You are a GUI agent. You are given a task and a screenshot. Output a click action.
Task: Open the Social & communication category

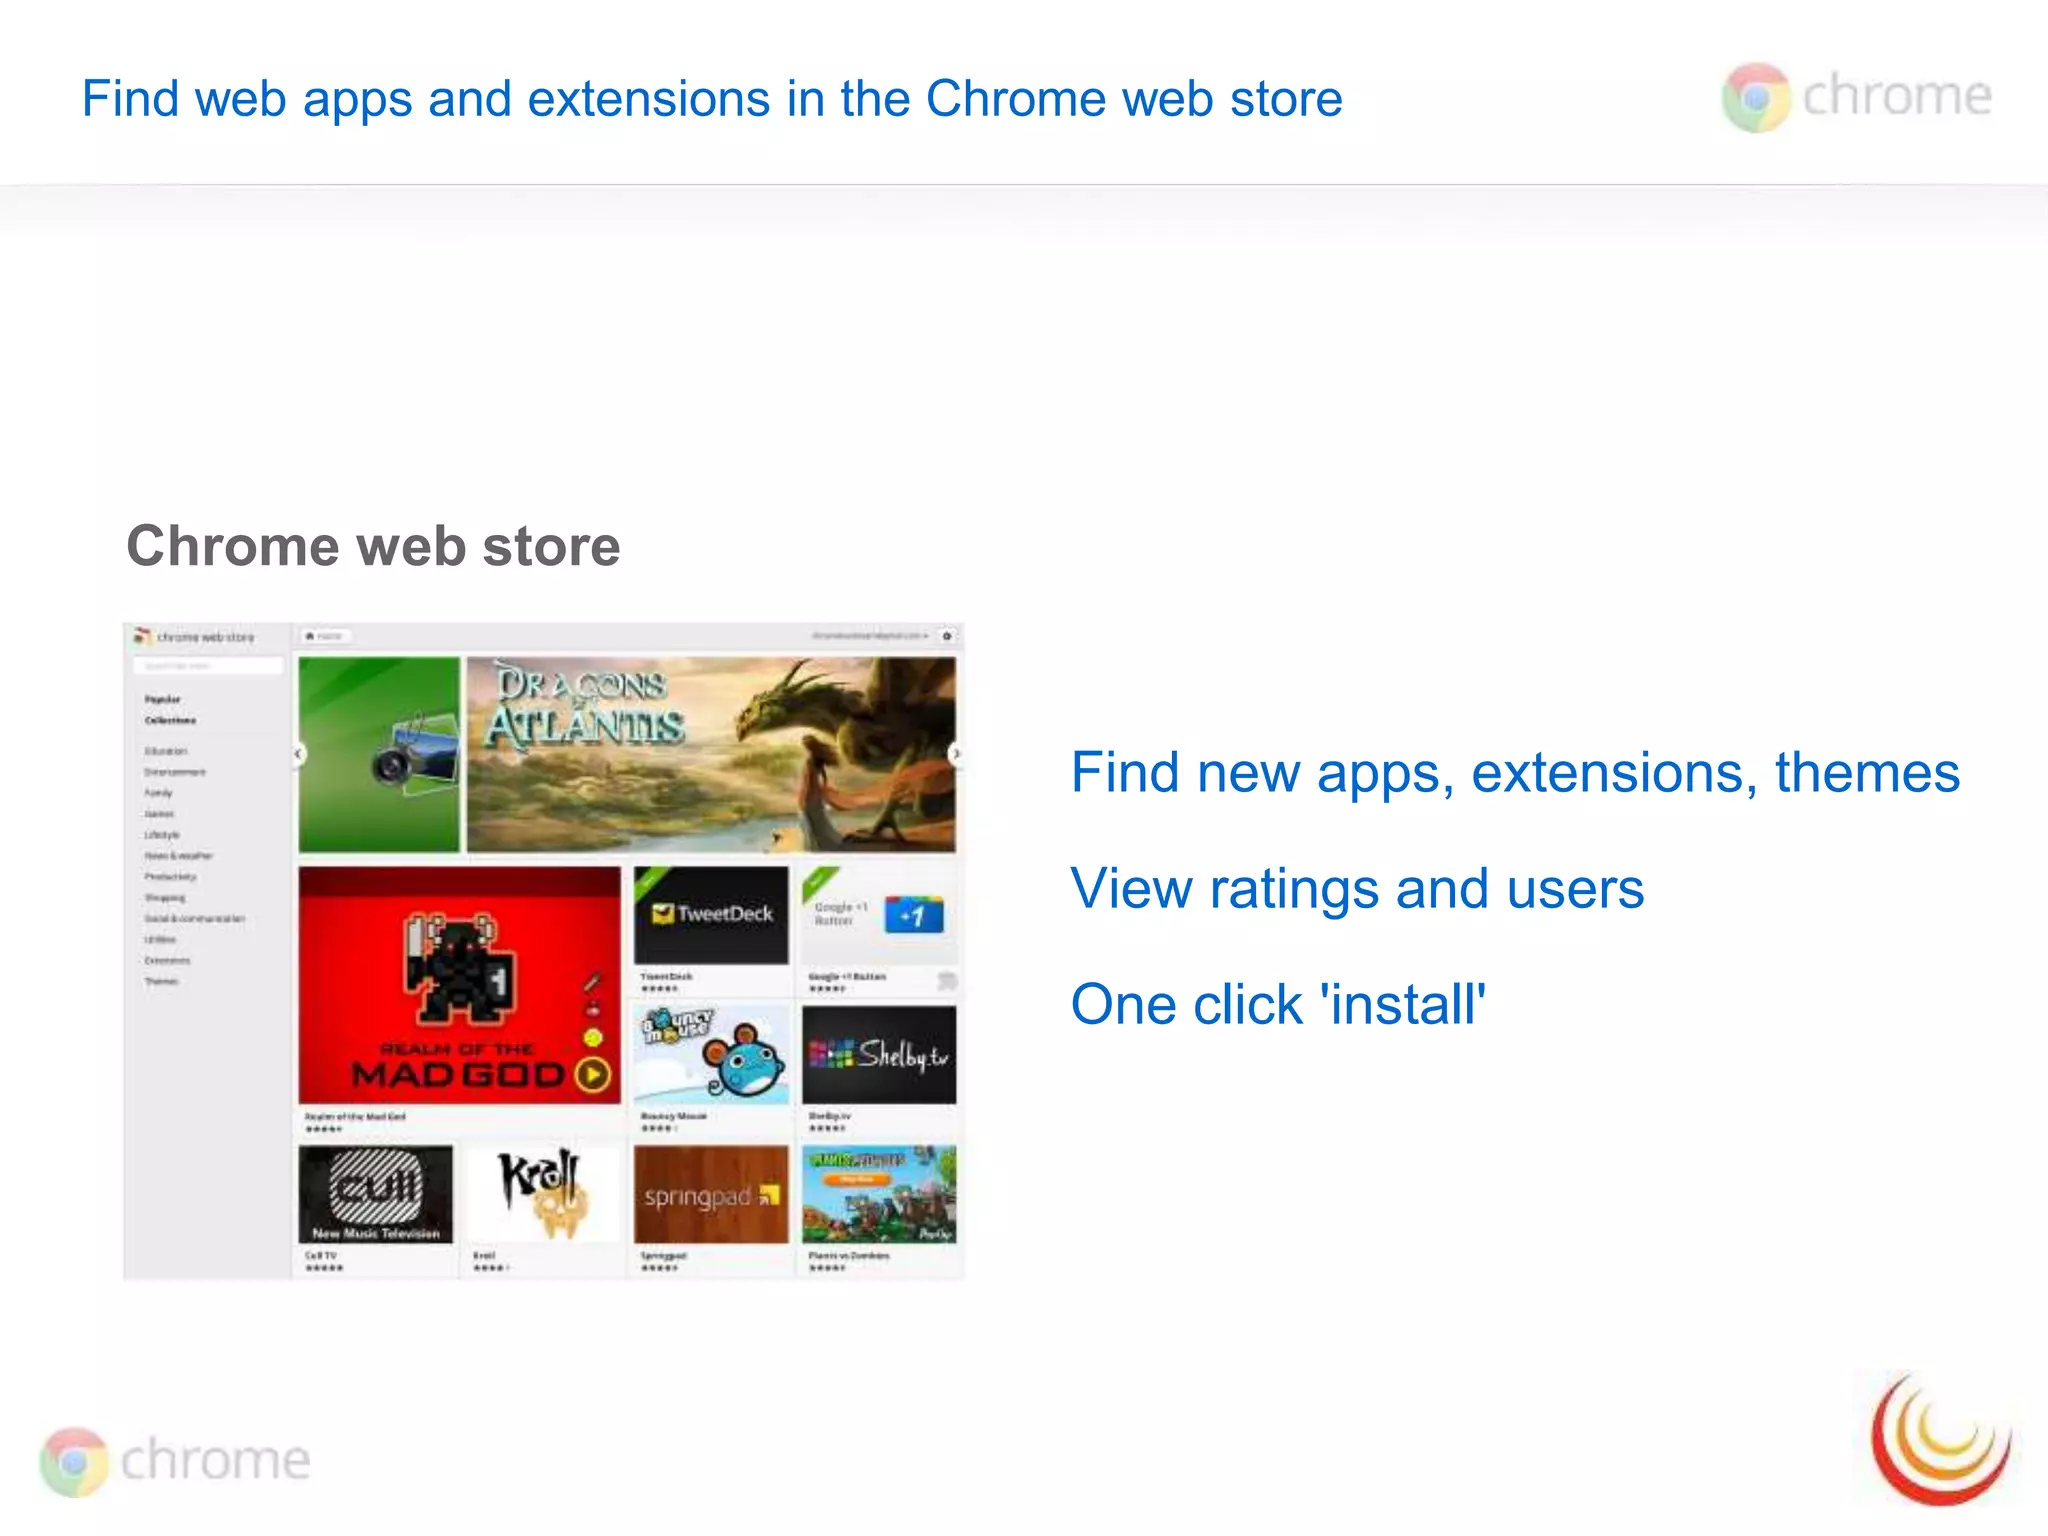194,918
